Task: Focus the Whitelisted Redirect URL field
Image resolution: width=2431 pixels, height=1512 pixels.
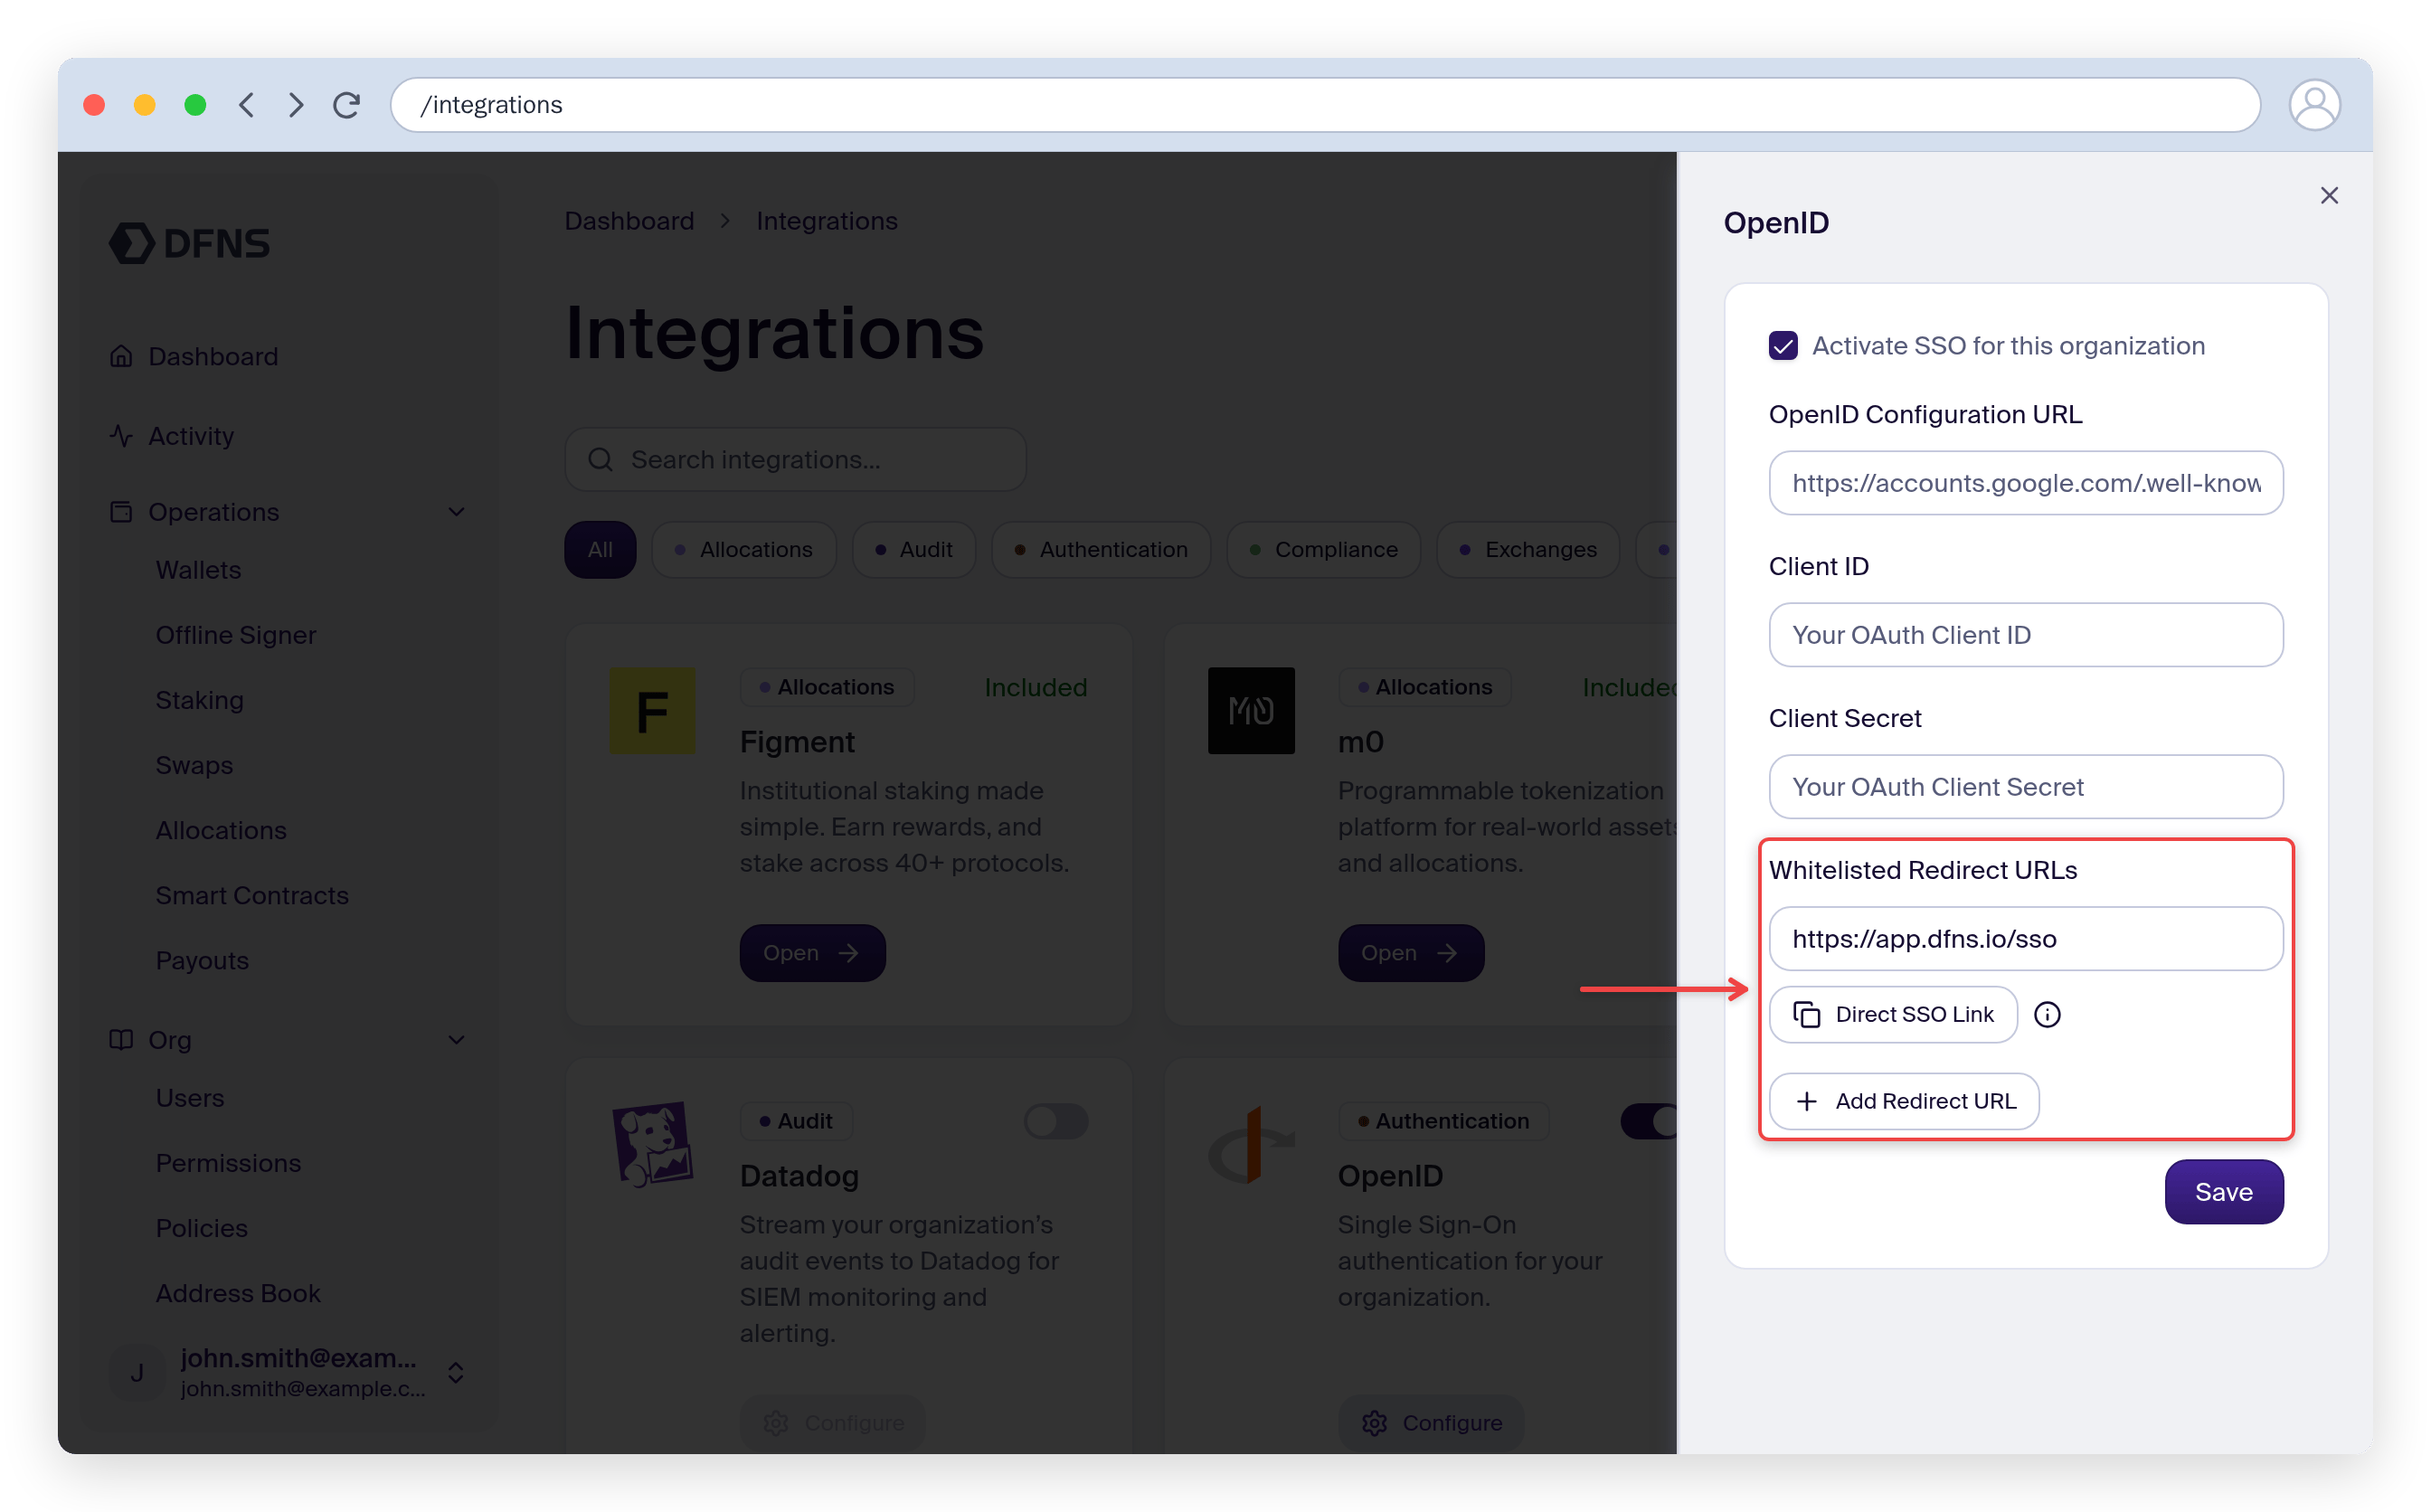Action: point(2025,939)
